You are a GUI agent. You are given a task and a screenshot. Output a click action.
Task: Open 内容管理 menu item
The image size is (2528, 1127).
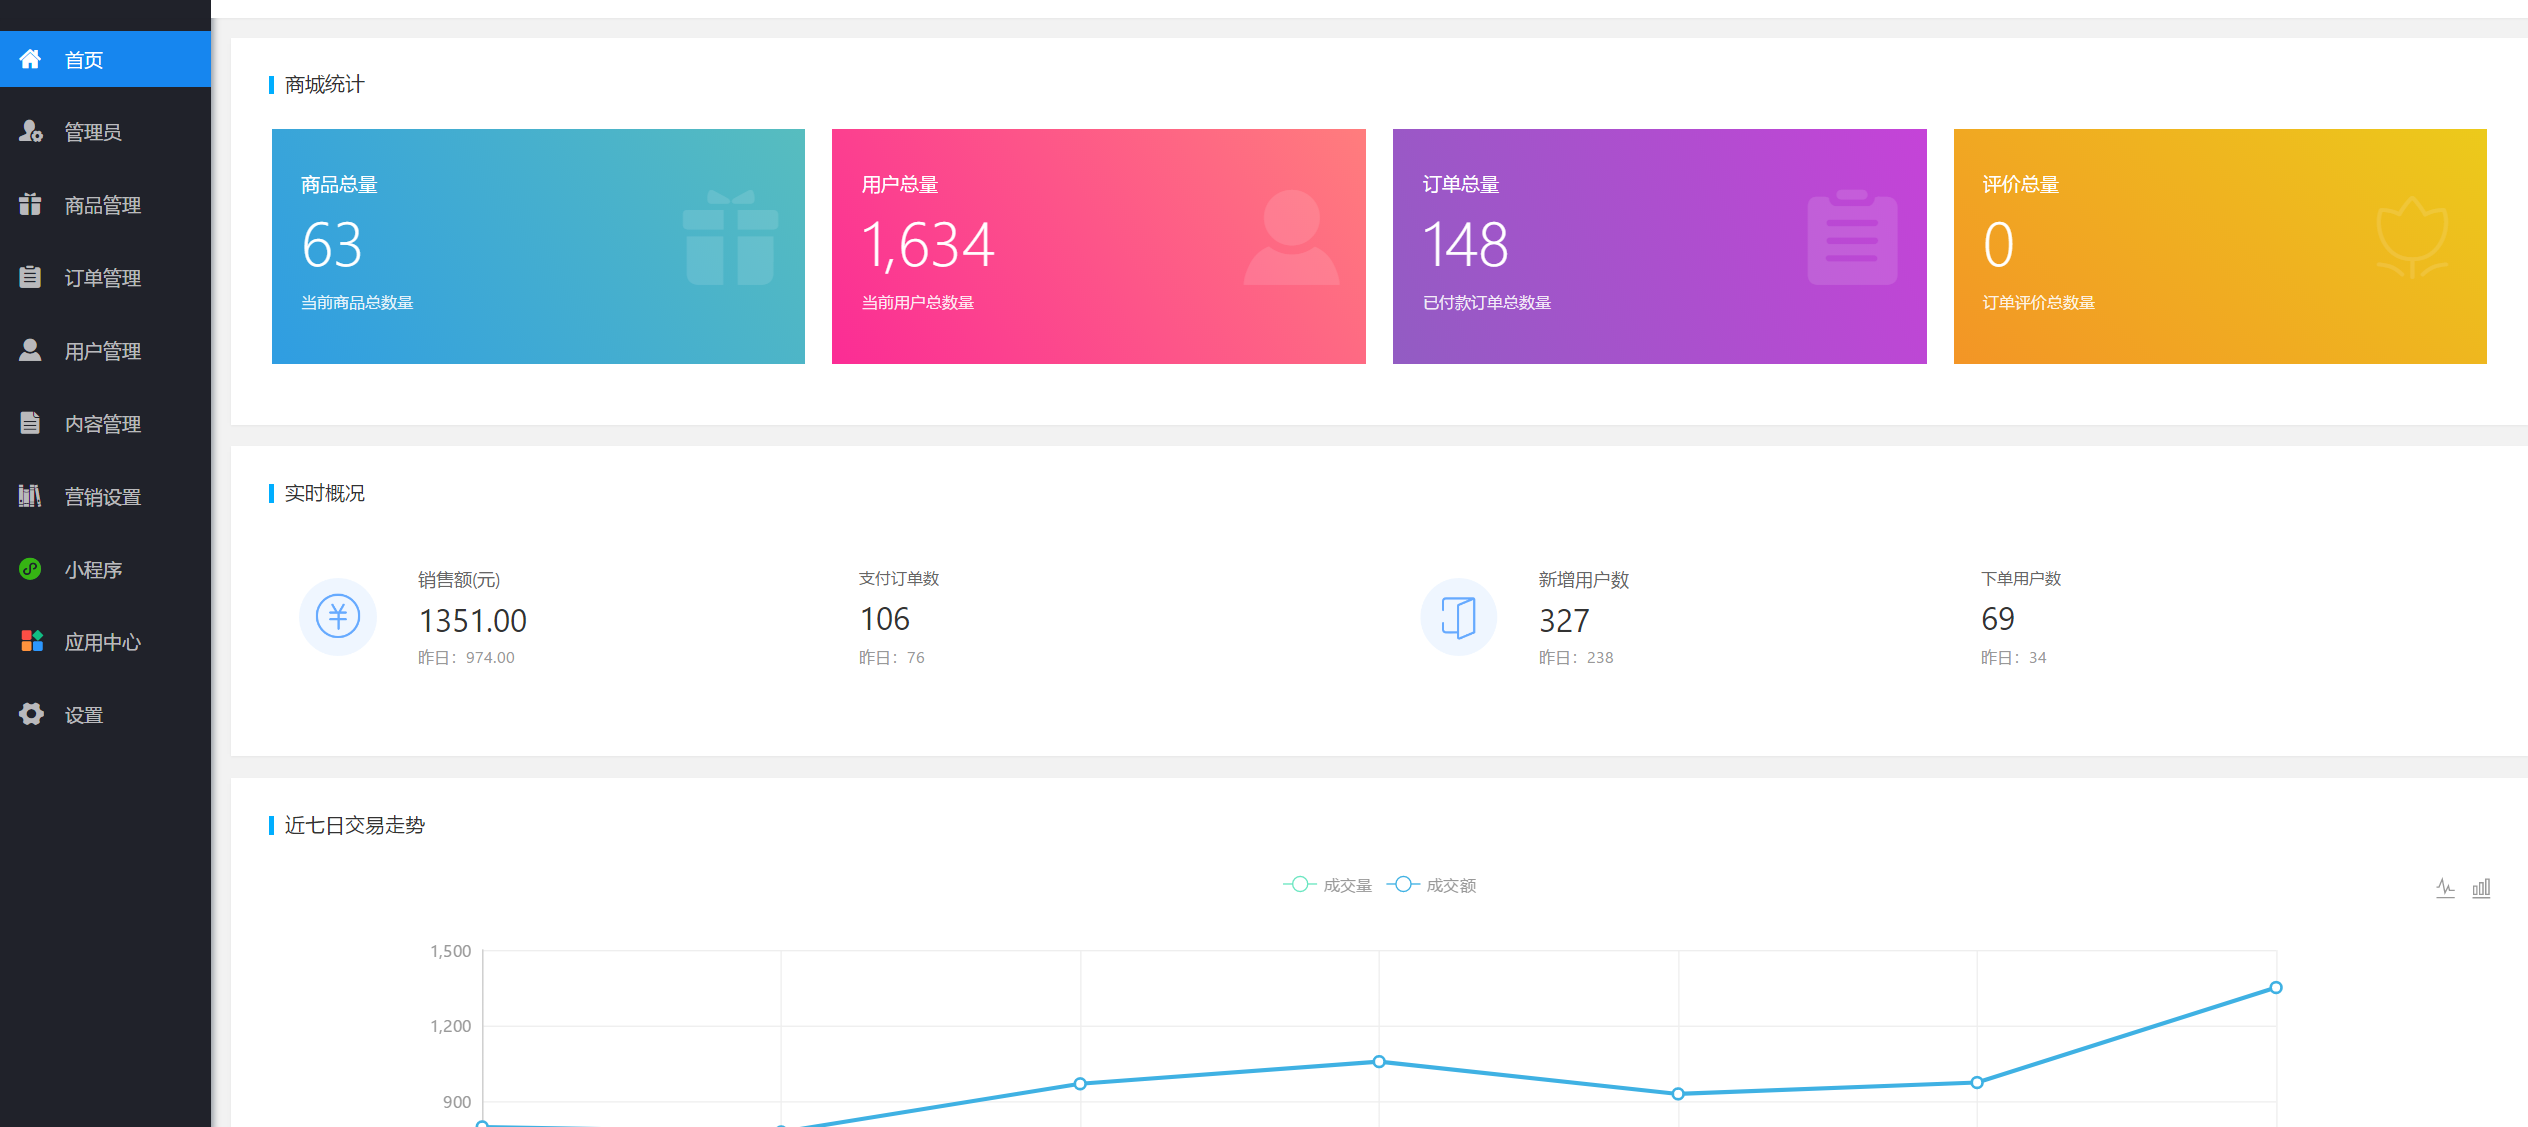pos(102,424)
